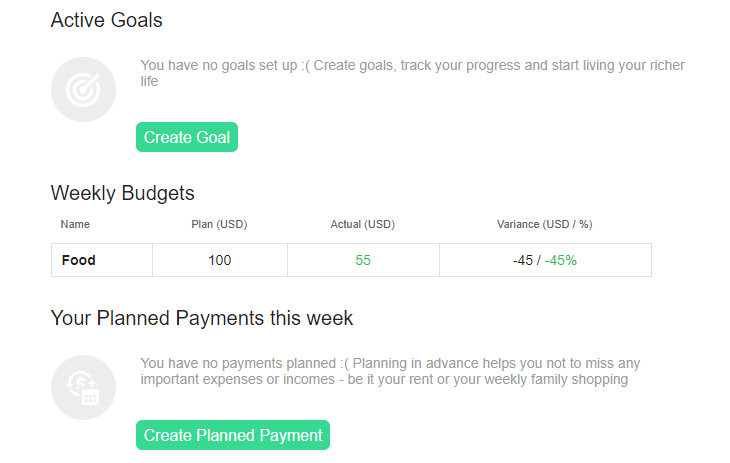Click the Plan (USD) column header

tap(219, 224)
